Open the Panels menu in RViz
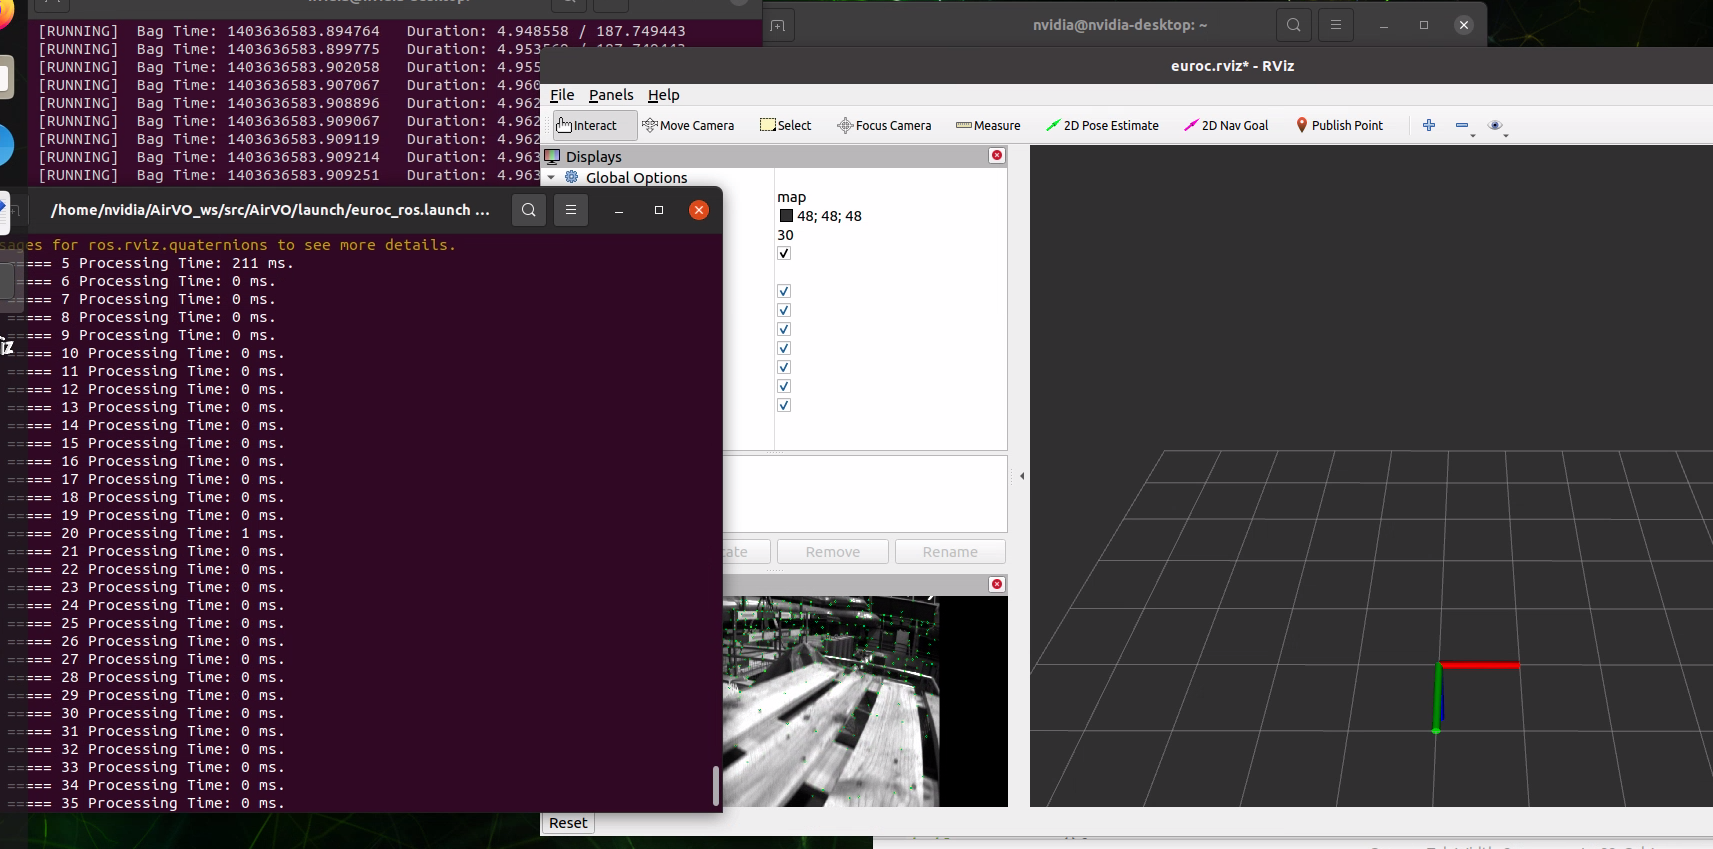1713x849 pixels. (611, 95)
